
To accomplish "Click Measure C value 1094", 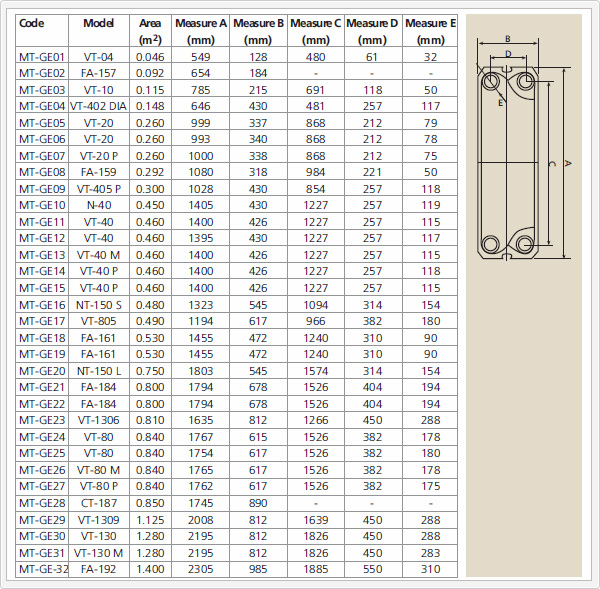I will 316,305.
